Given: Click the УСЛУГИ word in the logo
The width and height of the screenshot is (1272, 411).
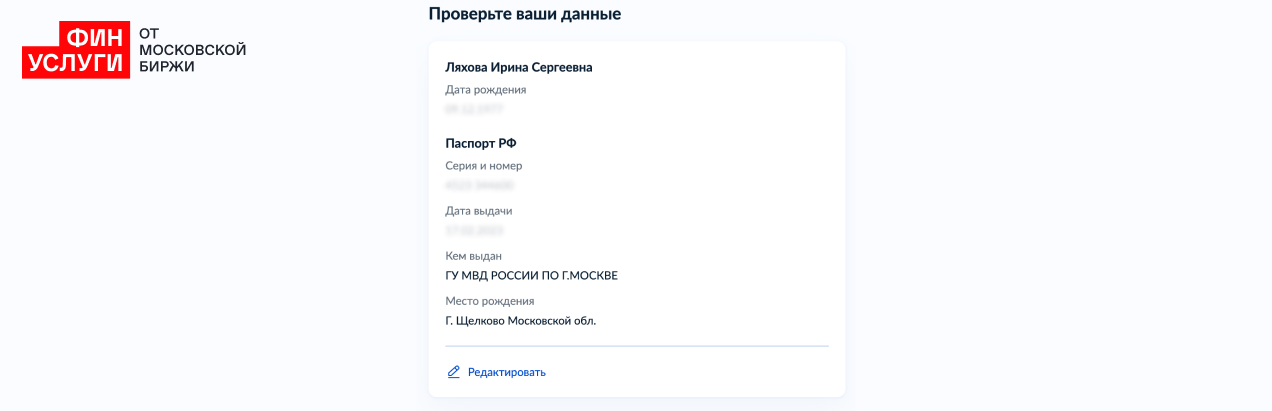Looking at the screenshot, I should pyautogui.click(x=76, y=63).
